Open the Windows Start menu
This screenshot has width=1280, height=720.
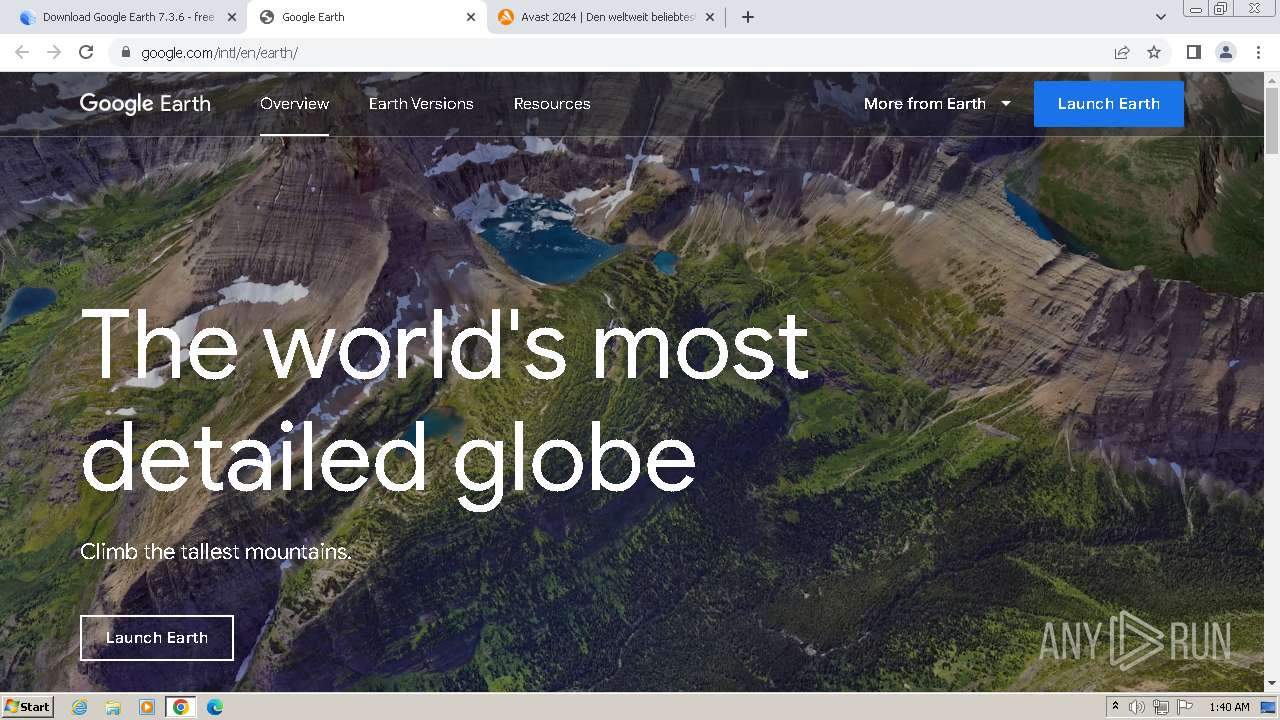28,707
